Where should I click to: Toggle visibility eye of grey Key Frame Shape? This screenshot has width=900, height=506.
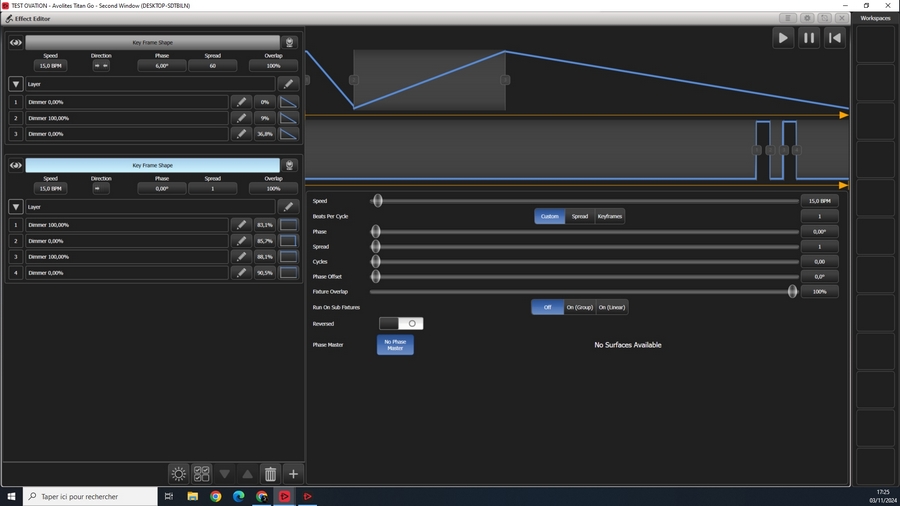[15, 42]
